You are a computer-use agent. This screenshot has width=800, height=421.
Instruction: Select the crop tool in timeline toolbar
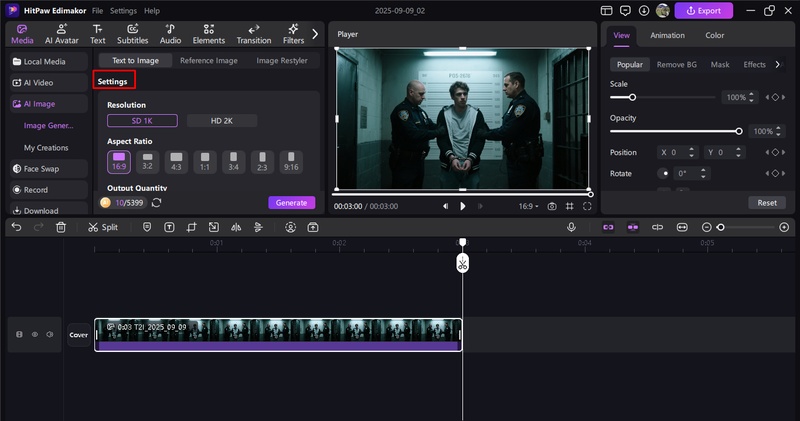pos(191,227)
